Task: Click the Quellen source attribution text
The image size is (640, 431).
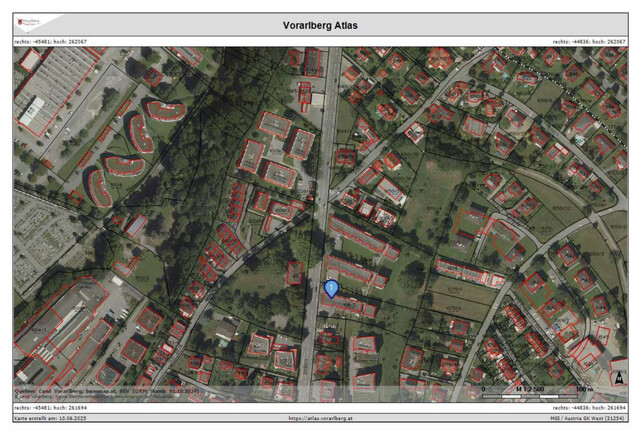Action: (x=100, y=390)
